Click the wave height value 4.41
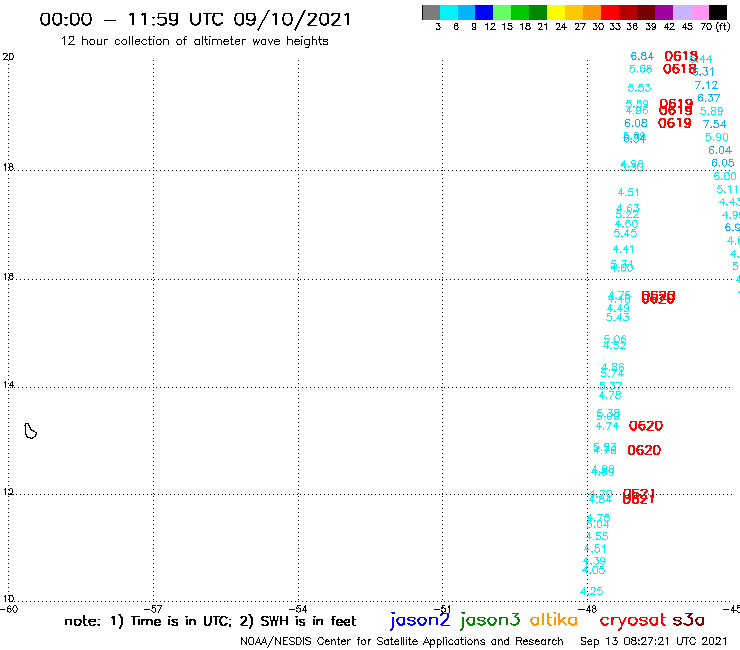Viewport: 740px width, 650px height. (623, 249)
